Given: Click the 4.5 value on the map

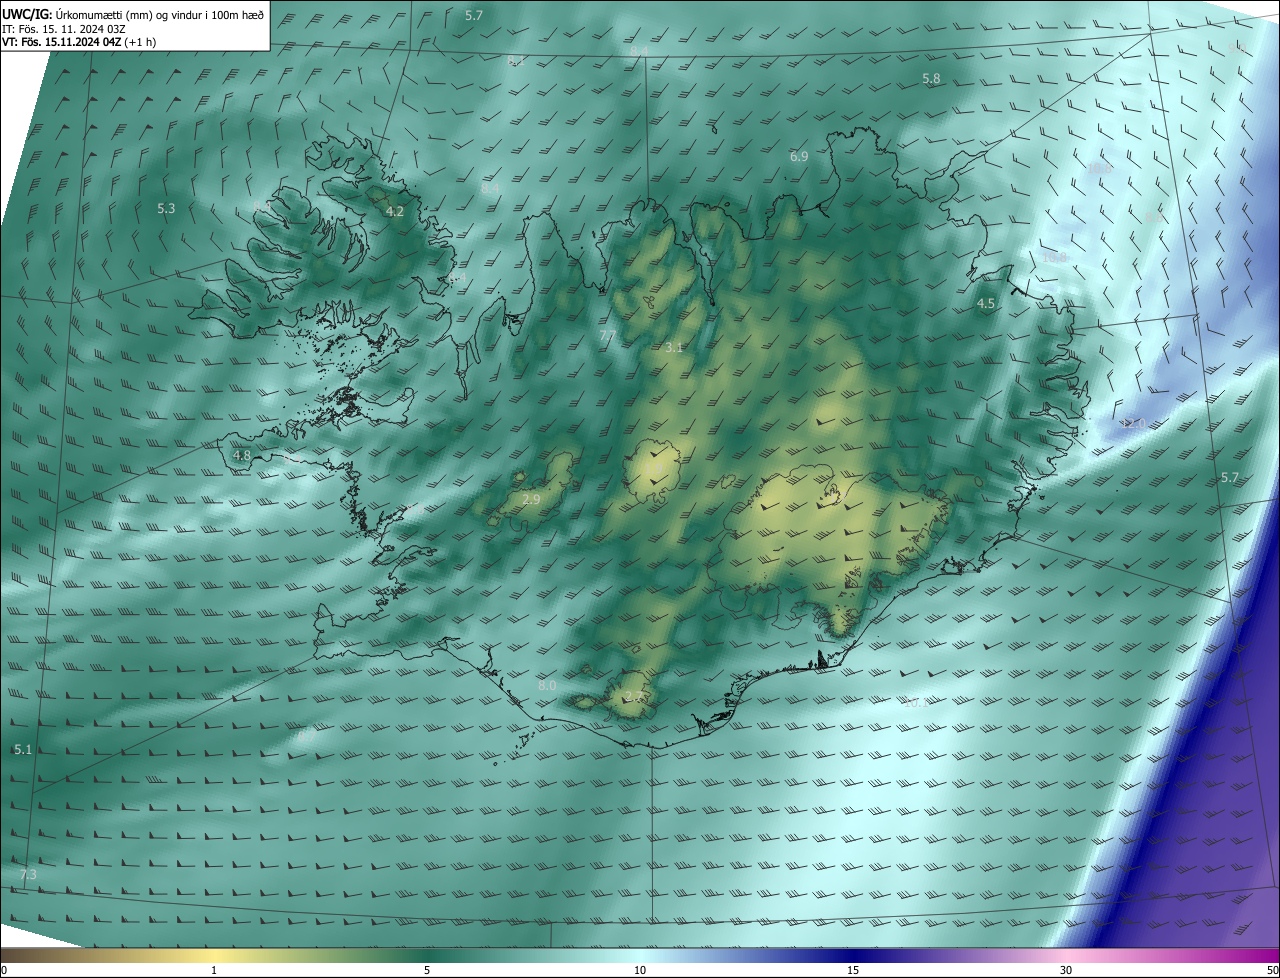Looking at the screenshot, I should coord(986,303).
